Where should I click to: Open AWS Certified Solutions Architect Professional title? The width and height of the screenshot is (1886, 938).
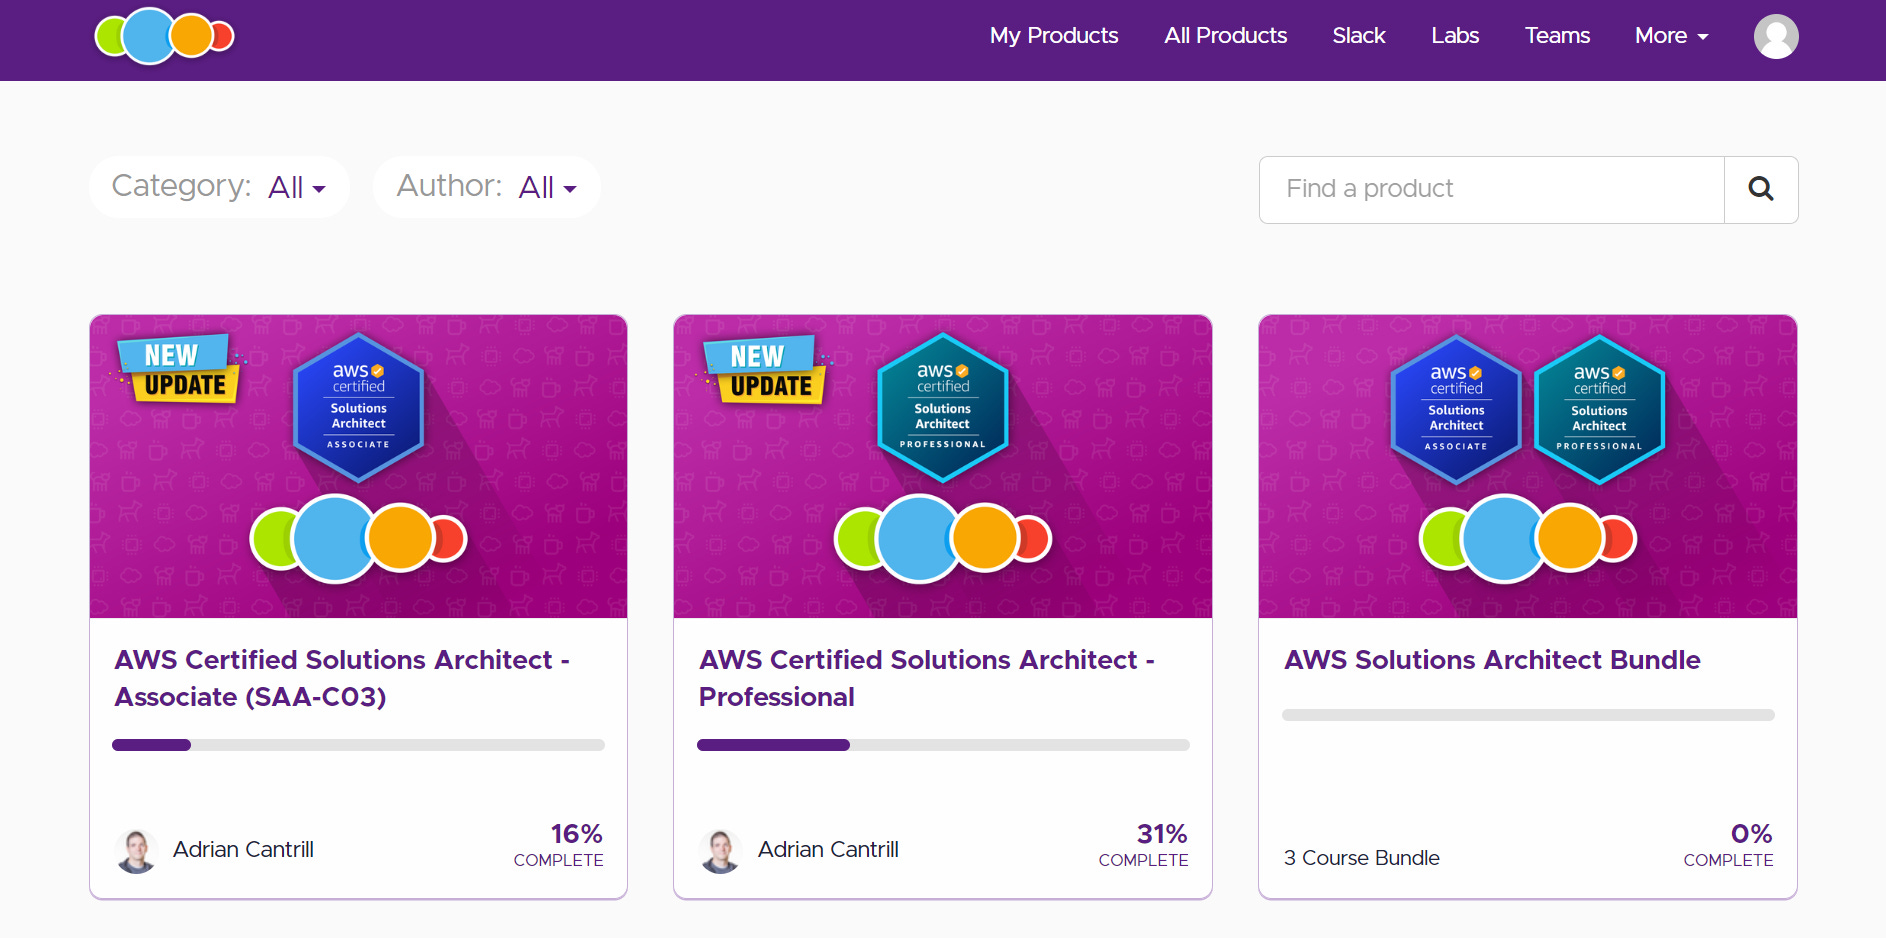(927, 678)
